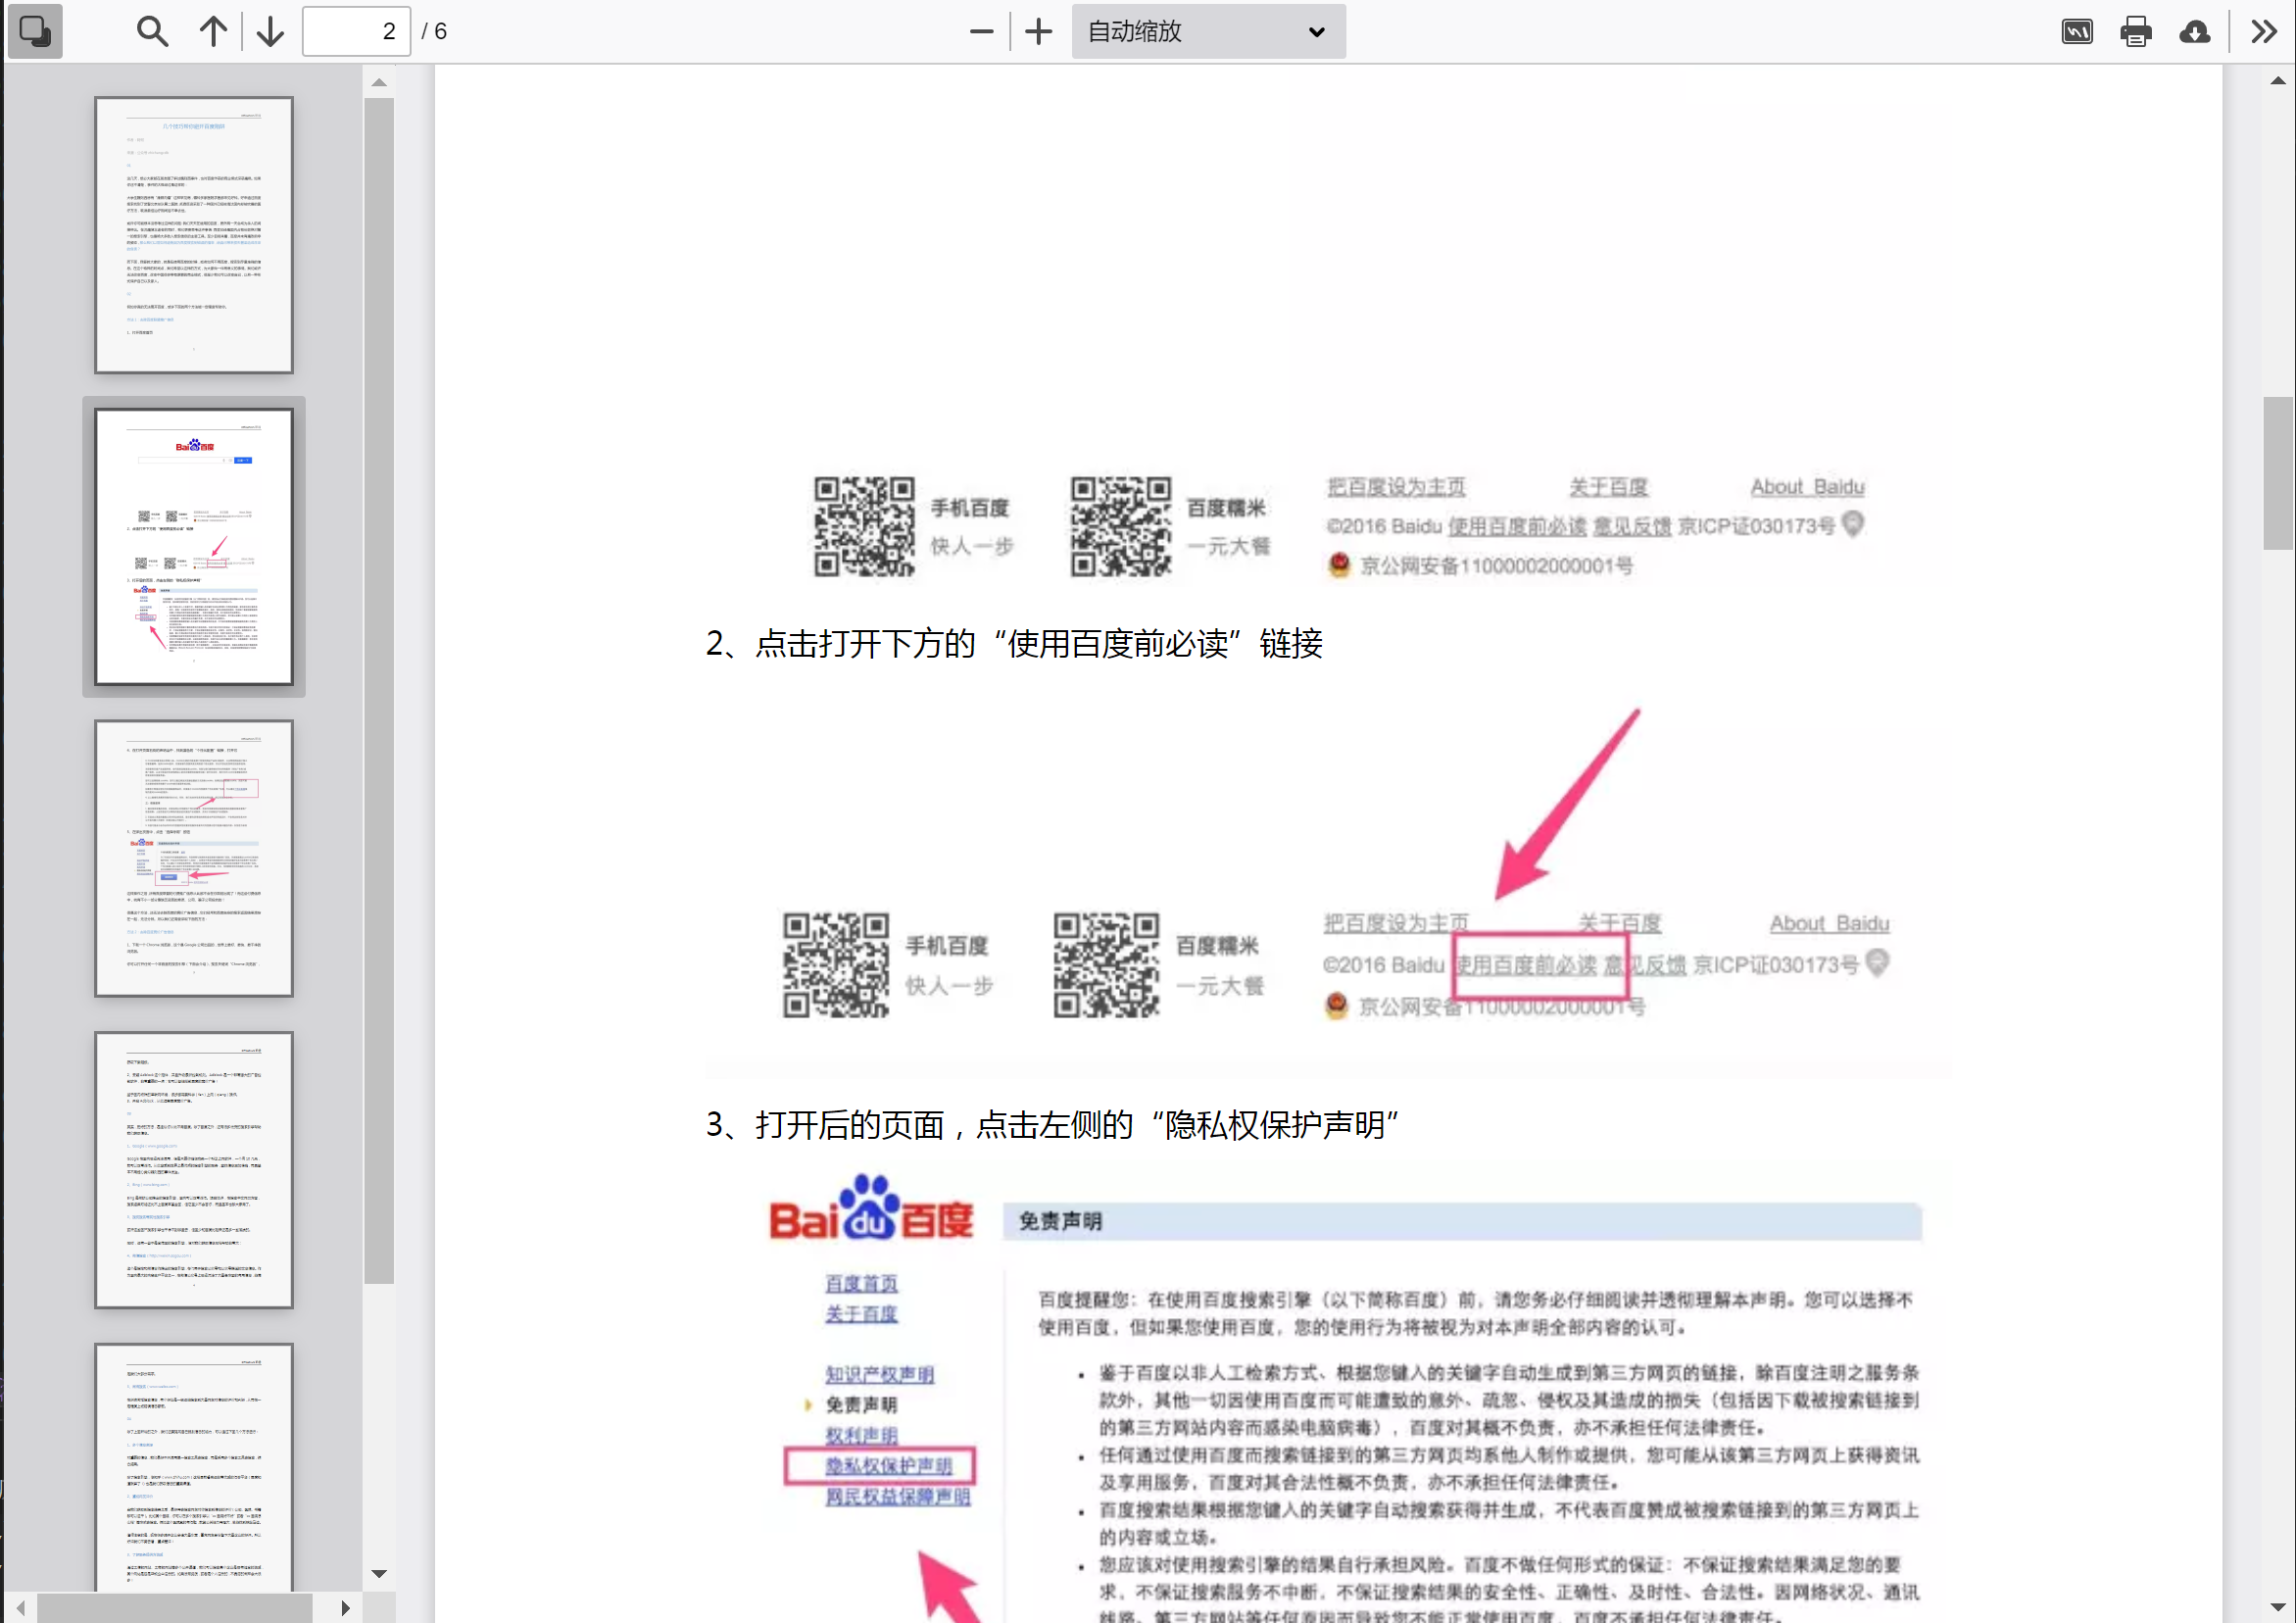The image size is (2296, 1623).
Task: Open page 4 thumbnail
Action: coord(194,1170)
